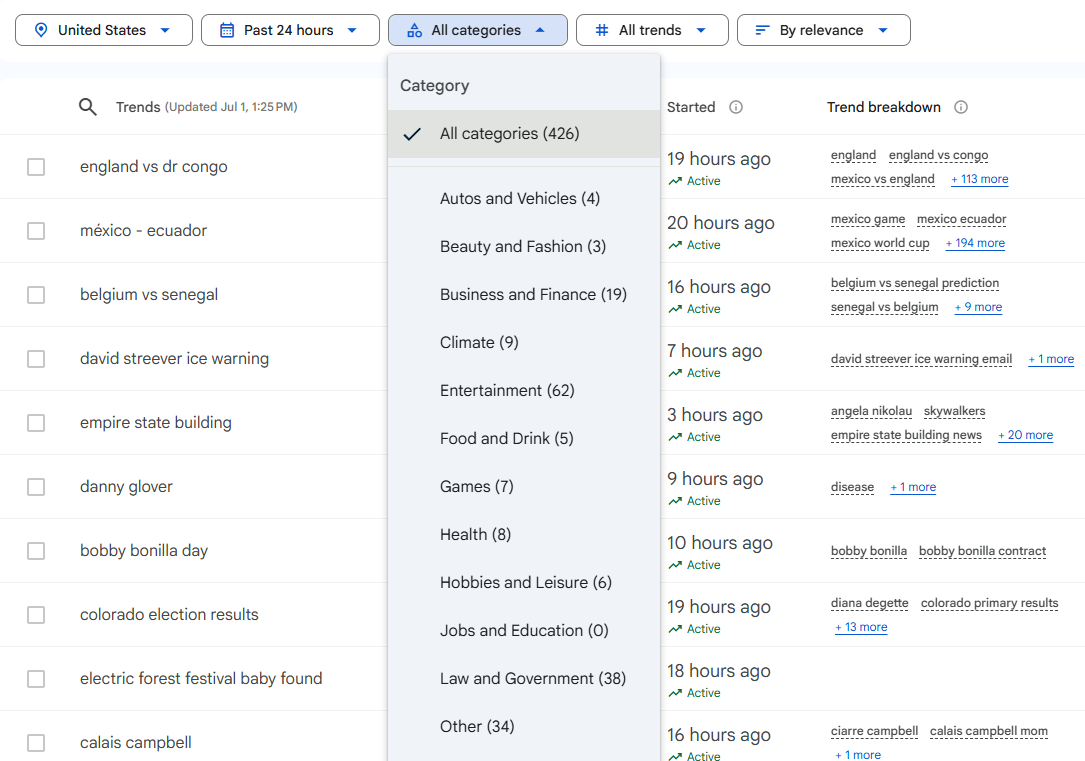Open the By relevance sort dropdown

[823, 30]
